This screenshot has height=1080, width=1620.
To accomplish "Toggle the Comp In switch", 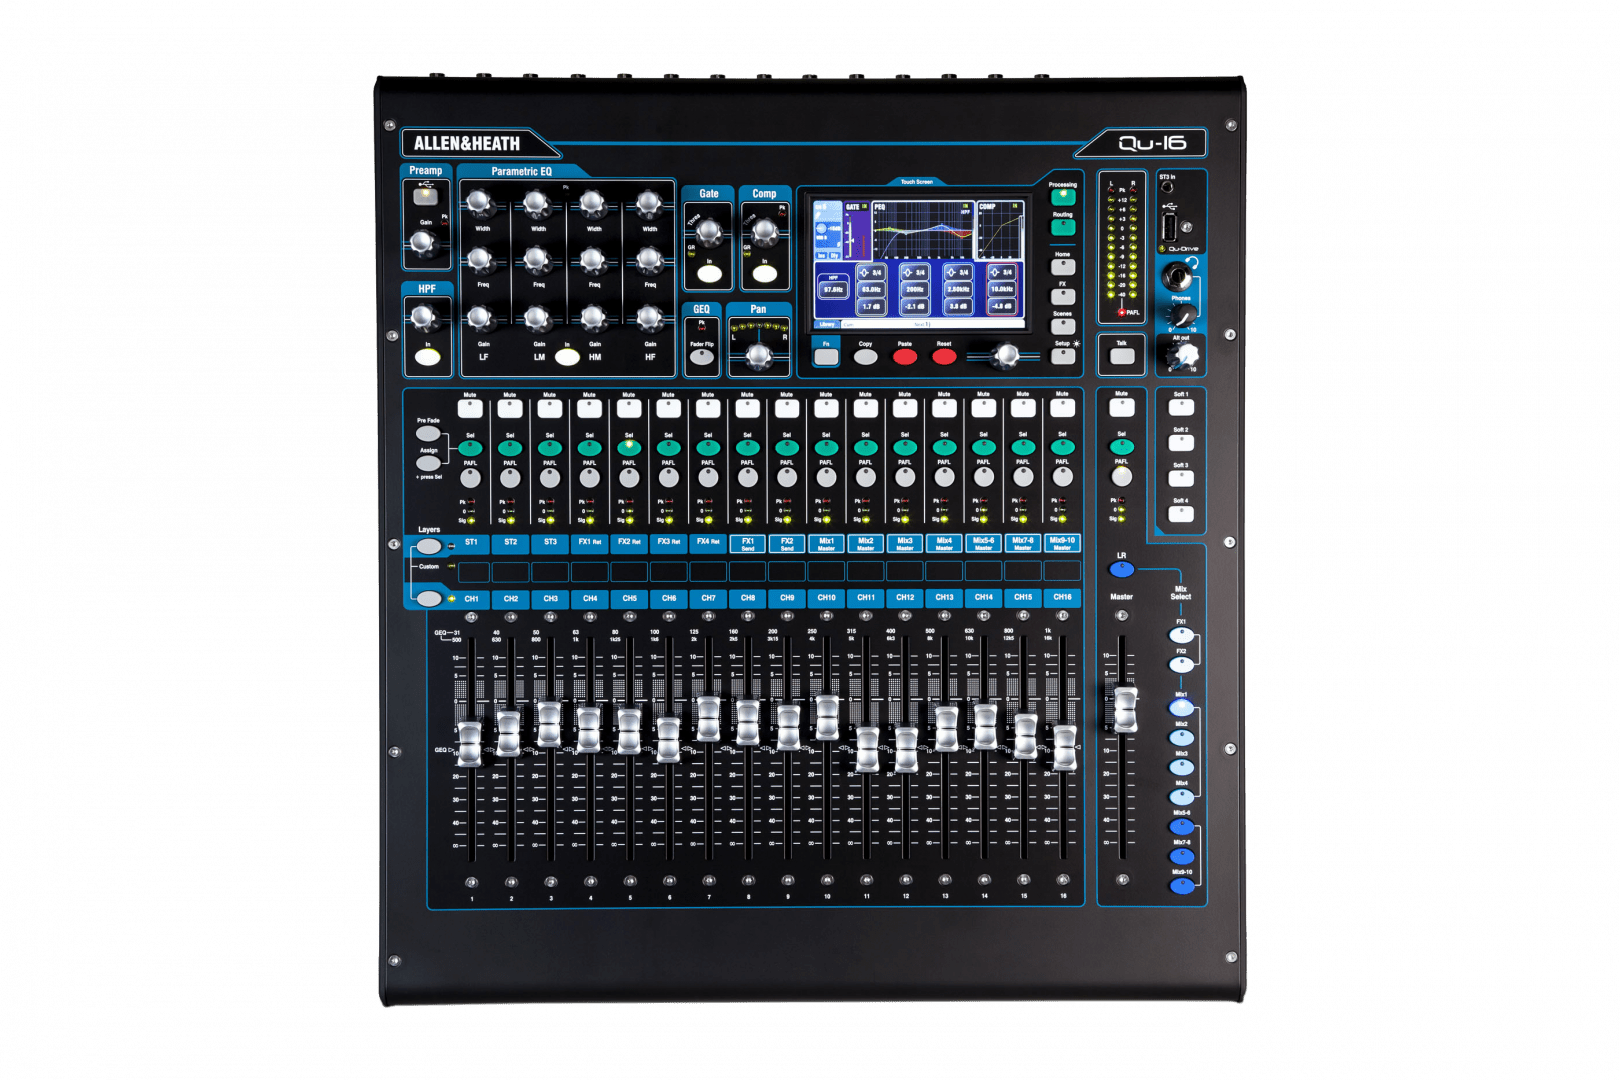I will 765,273.
